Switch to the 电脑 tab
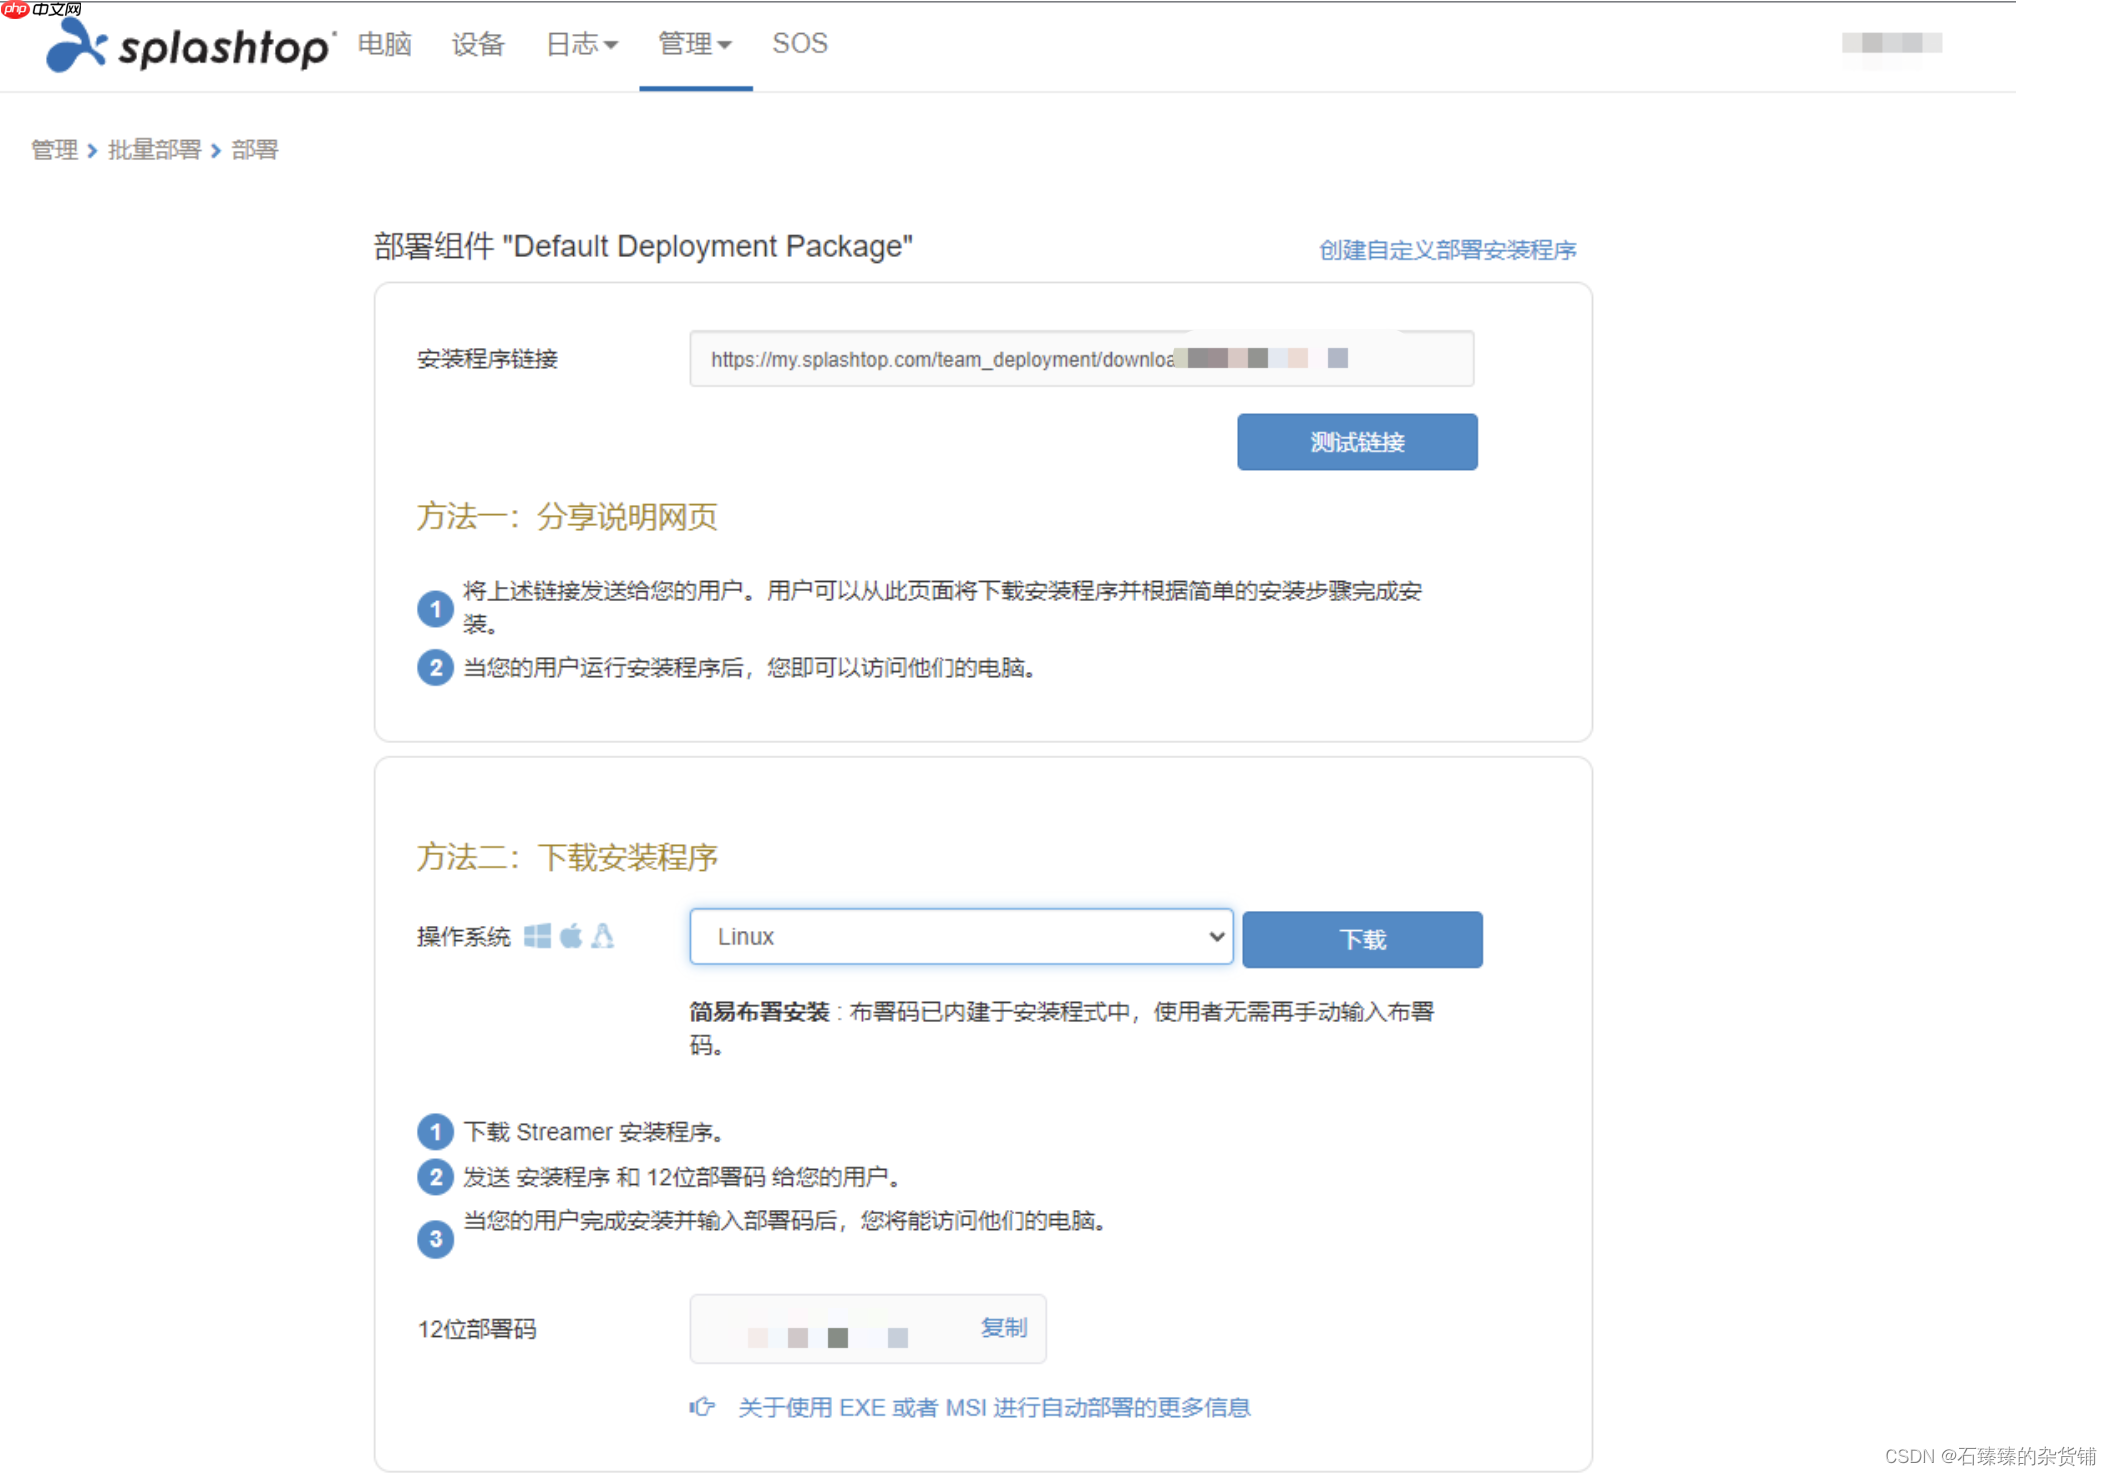The width and height of the screenshot is (2112, 1476). [384, 44]
